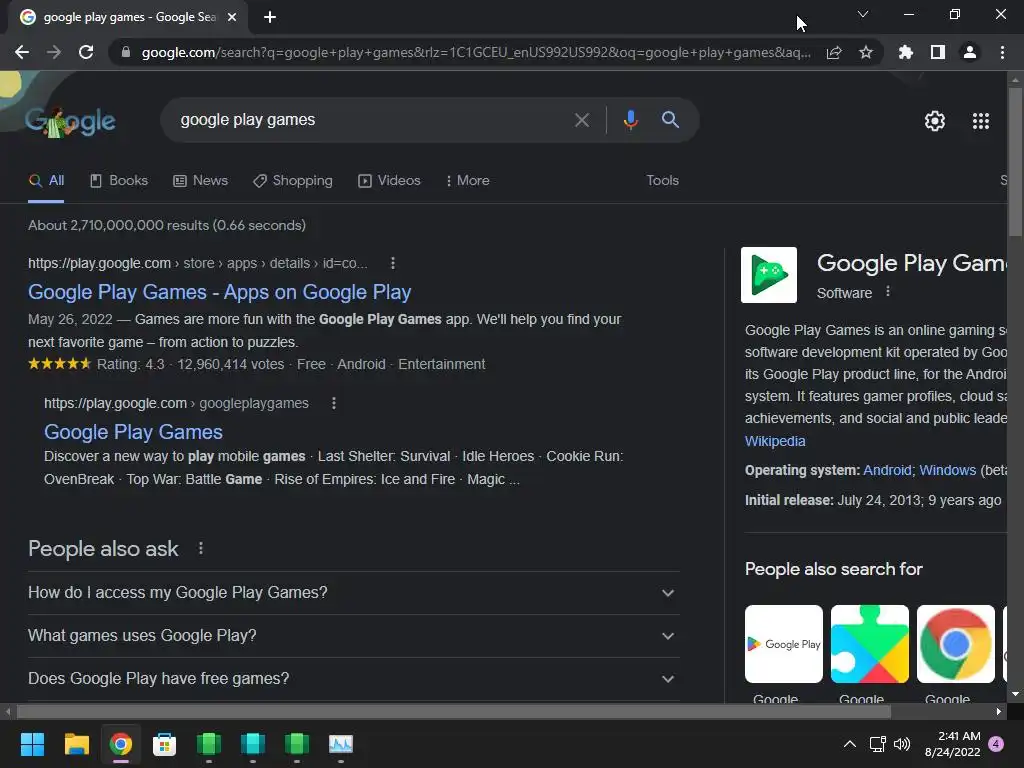
Task: Click the browser forward arrow
Action: pyautogui.click(x=54, y=52)
